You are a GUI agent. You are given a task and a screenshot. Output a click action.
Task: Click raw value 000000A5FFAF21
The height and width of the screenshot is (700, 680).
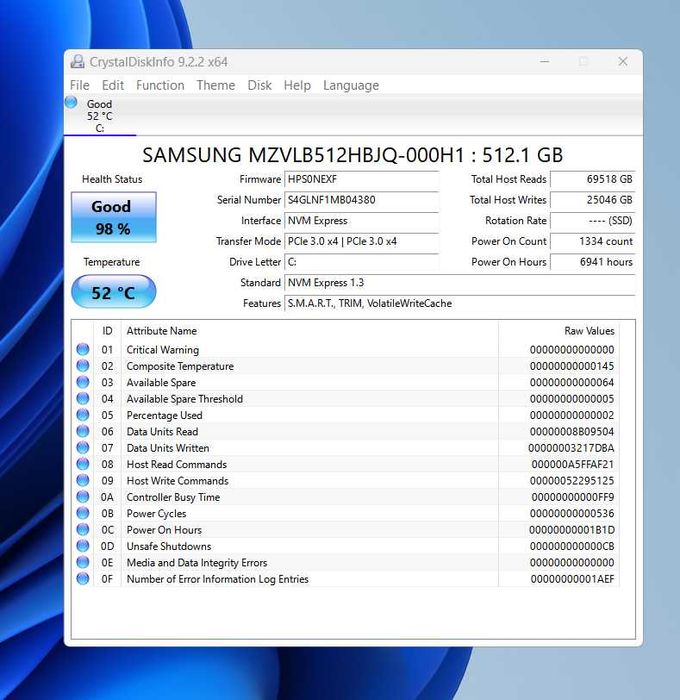pos(573,464)
